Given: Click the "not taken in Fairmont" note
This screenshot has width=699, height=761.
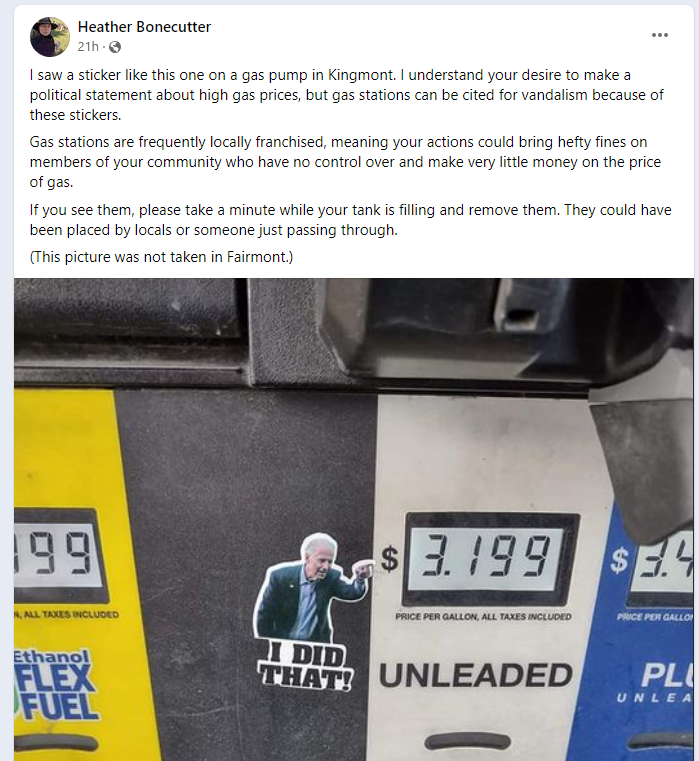Looking at the screenshot, I should (x=161, y=257).
